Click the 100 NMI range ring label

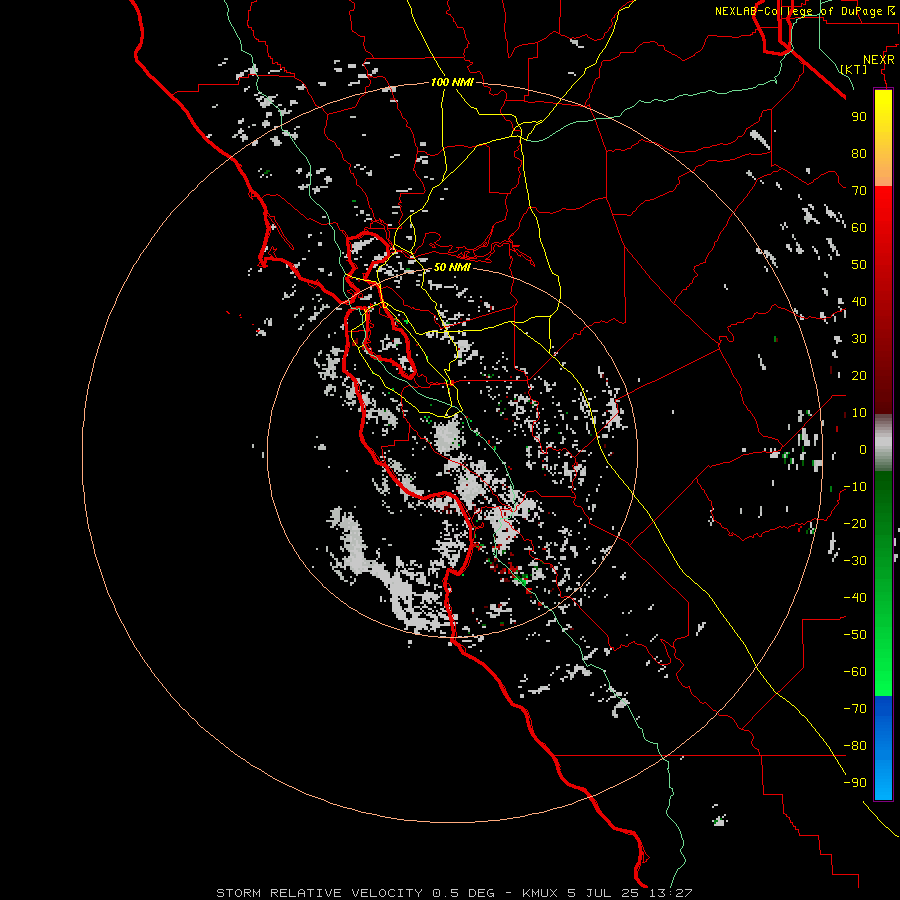[x=452, y=82]
